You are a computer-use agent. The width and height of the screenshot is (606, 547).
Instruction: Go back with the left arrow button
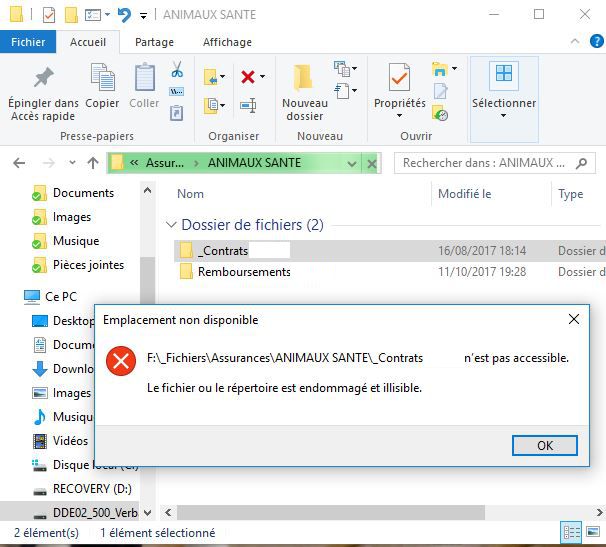point(19,163)
